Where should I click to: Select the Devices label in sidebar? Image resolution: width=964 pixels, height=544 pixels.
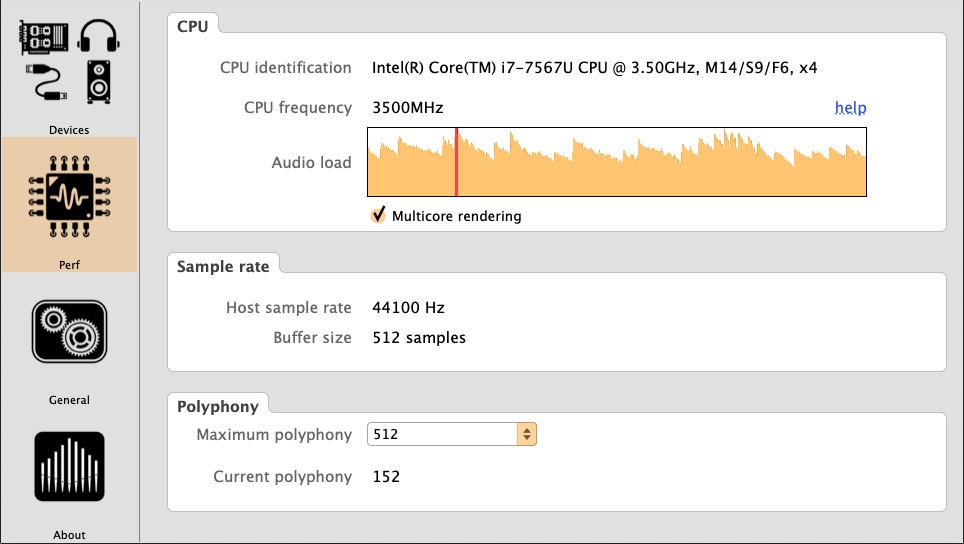click(x=69, y=130)
